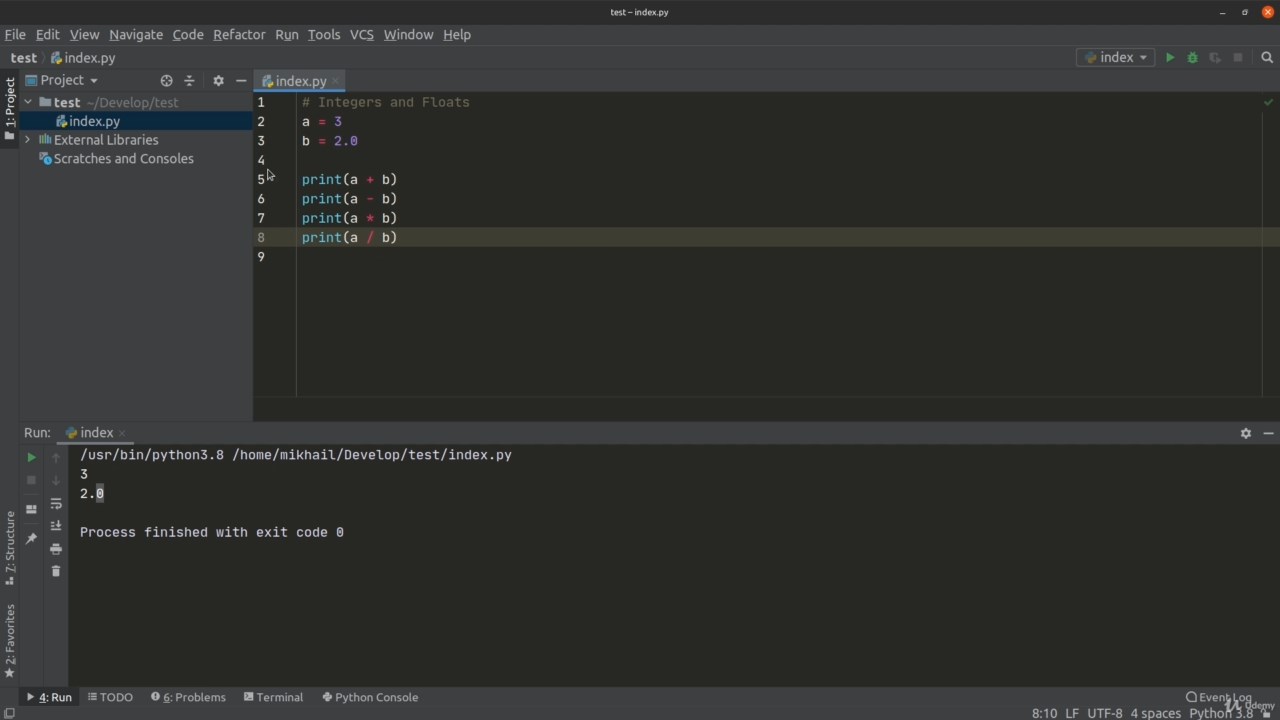Click the down the stack trace arrow
The width and height of the screenshot is (1280, 720).
click(x=56, y=480)
